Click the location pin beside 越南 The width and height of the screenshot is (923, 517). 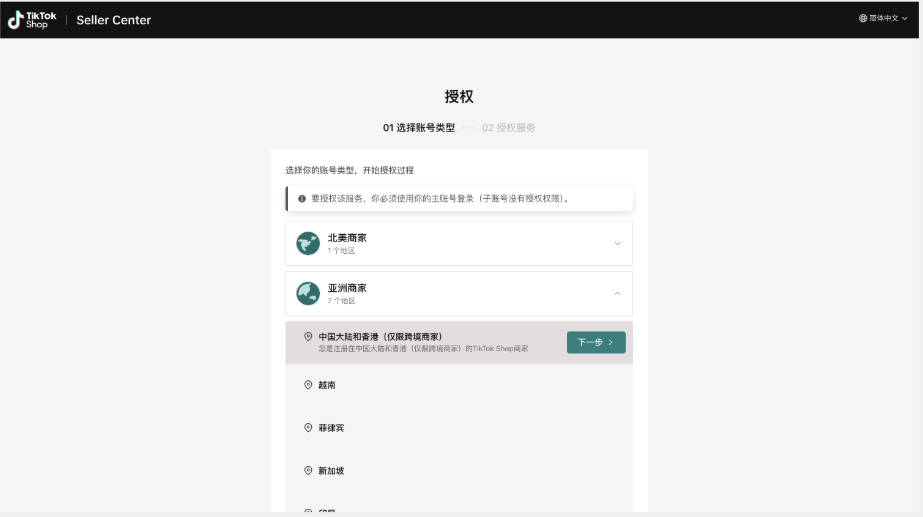click(x=308, y=384)
